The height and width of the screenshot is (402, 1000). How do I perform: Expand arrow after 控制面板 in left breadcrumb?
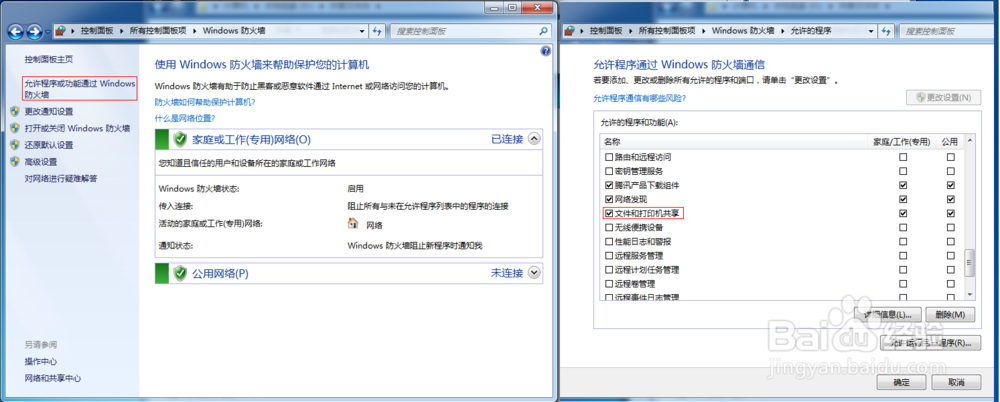[x=123, y=31]
